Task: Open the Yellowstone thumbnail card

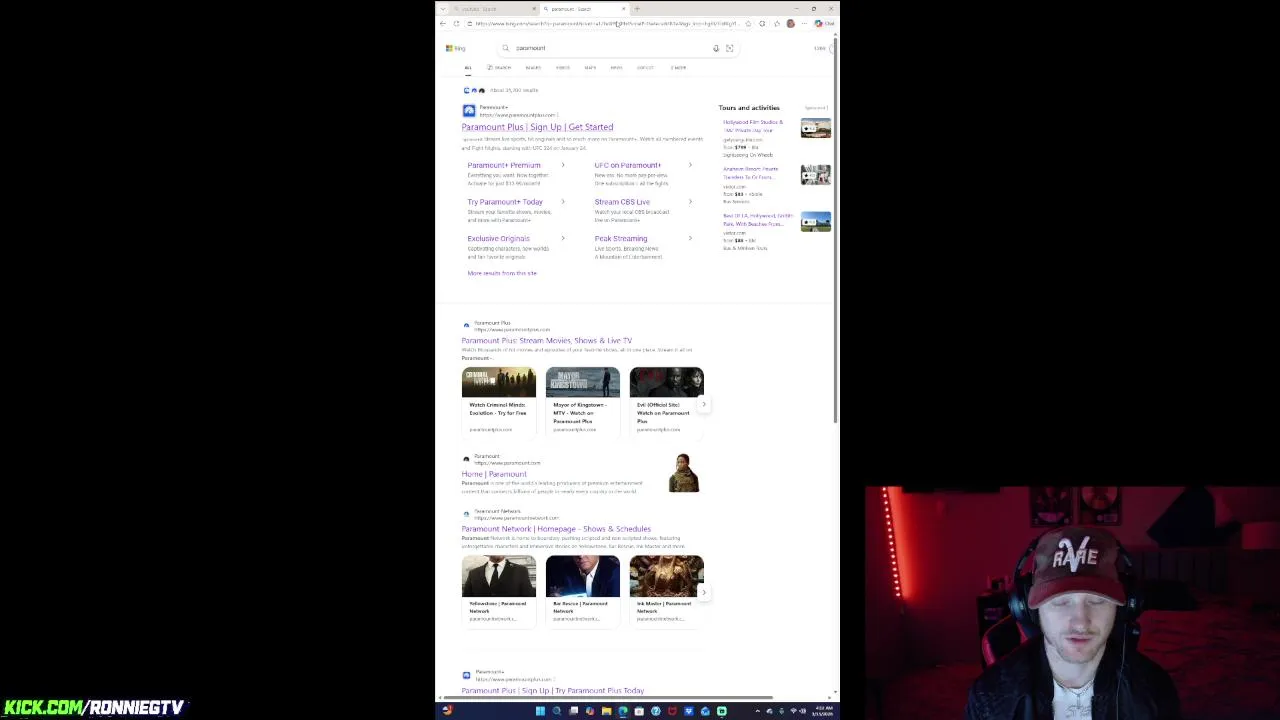Action: tap(498, 590)
